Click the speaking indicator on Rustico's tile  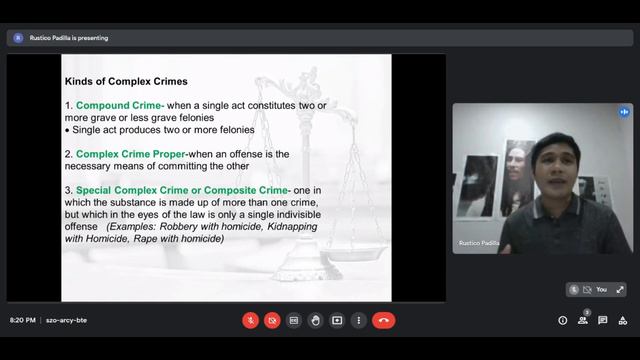(x=624, y=111)
